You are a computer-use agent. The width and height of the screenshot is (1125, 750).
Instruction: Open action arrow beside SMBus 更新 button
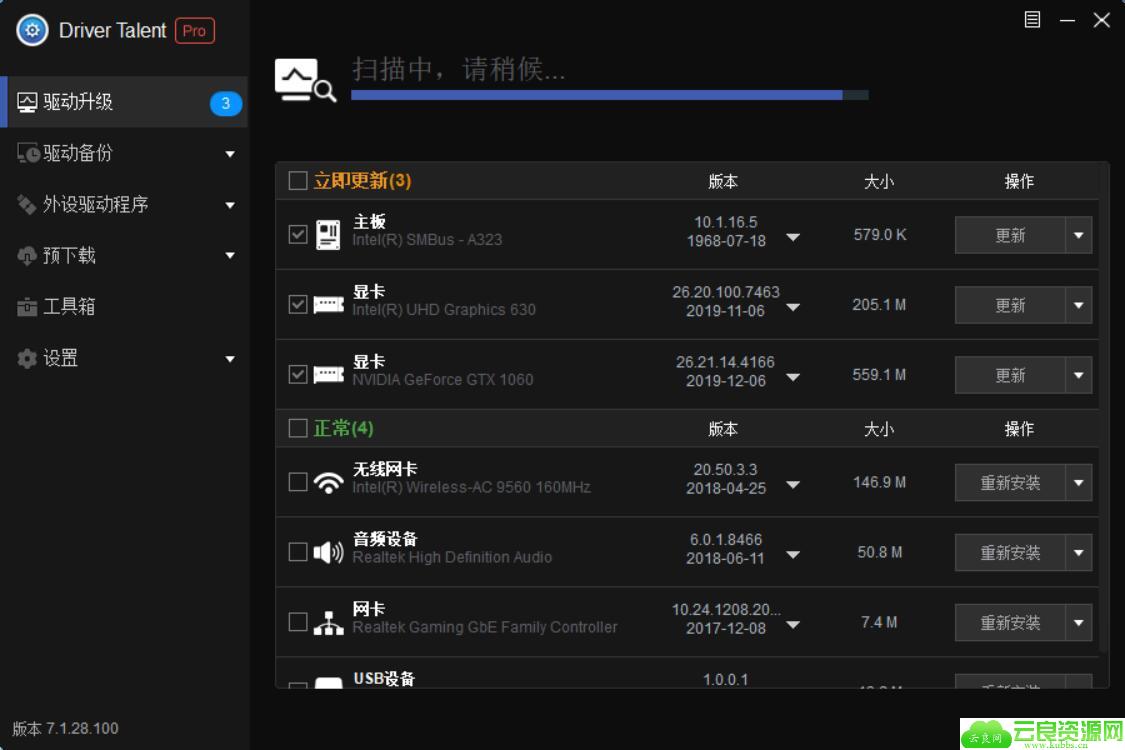point(1078,235)
